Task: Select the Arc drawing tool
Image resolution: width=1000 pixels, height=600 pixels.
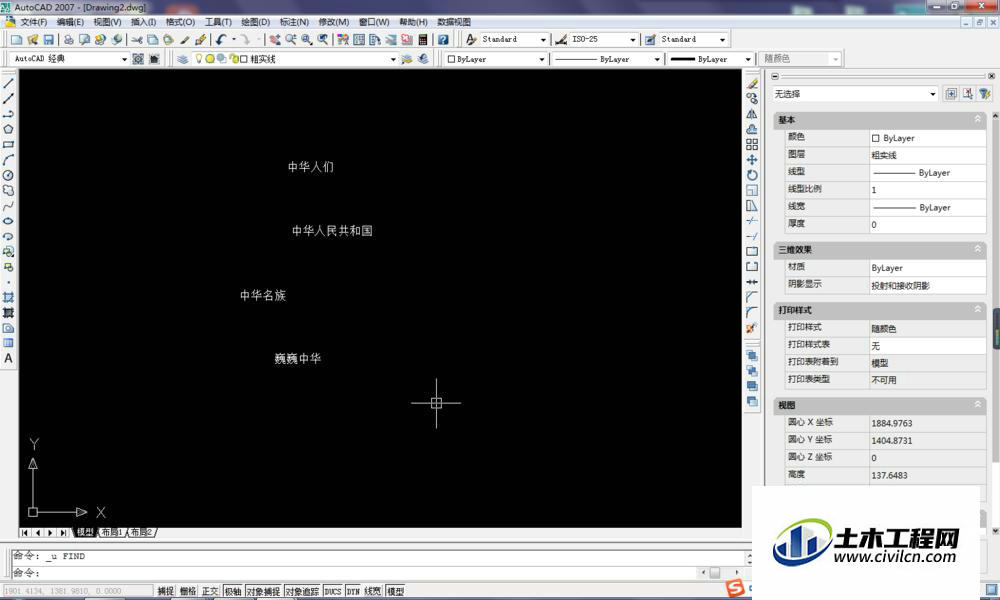Action: tap(8, 160)
